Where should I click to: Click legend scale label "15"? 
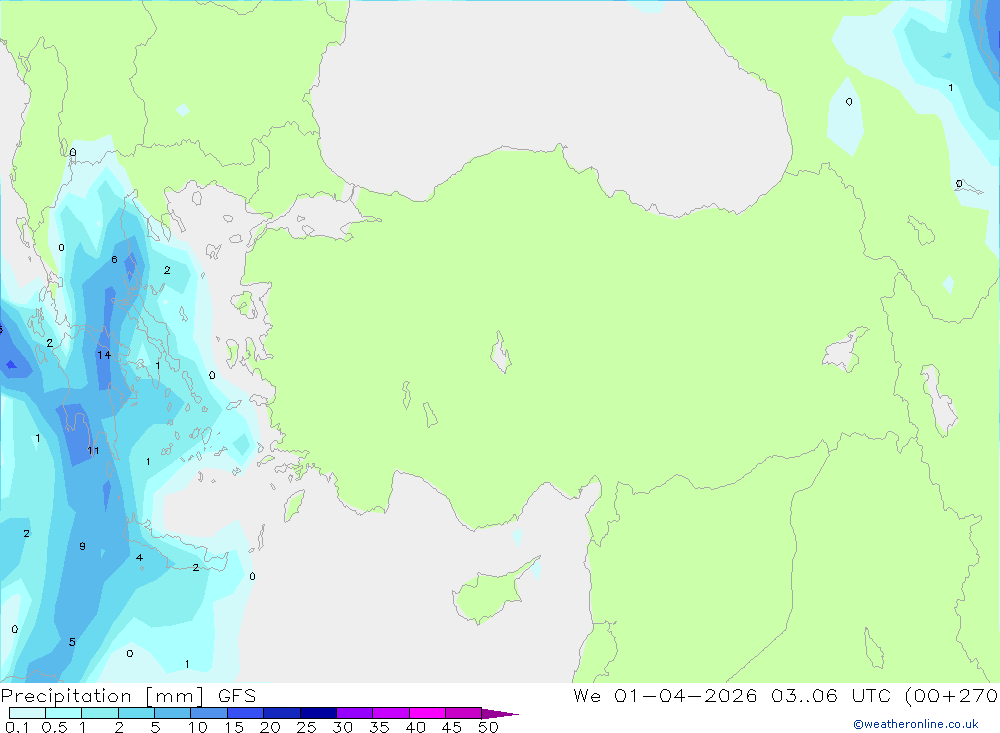[x=234, y=727]
